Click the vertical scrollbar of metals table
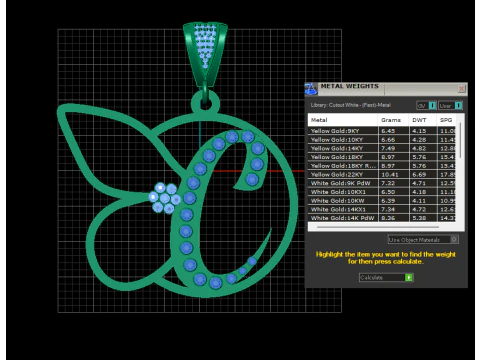 coord(460,140)
